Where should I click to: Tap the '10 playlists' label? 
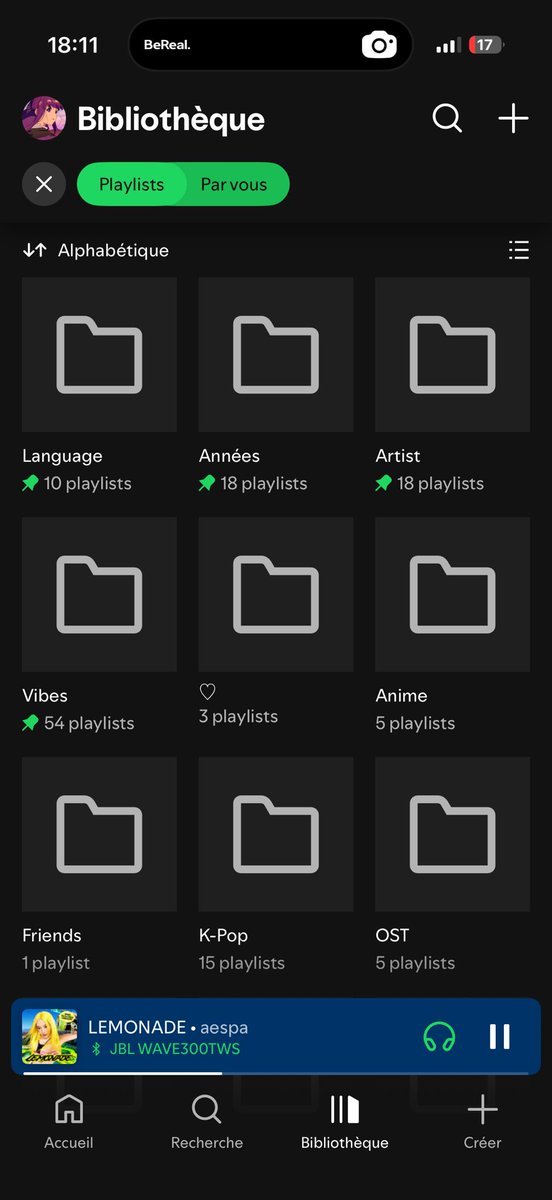[x=88, y=483]
